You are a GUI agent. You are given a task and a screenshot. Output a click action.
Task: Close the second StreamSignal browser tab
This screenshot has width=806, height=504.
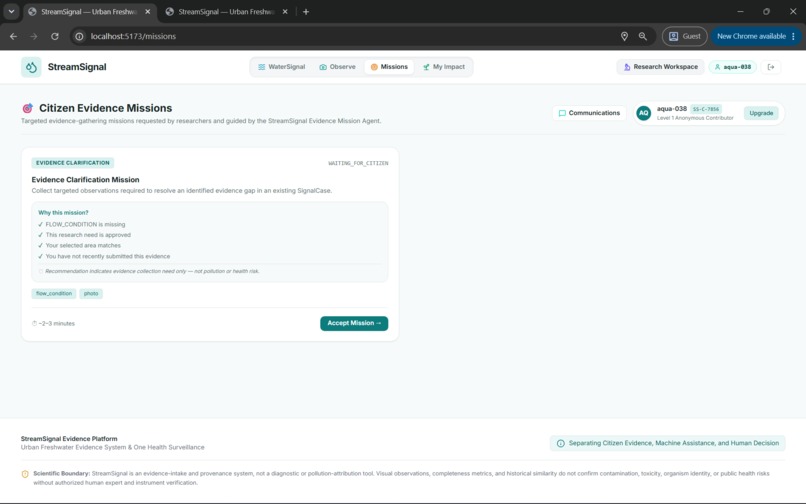pyautogui.click(x=285, y=11)
